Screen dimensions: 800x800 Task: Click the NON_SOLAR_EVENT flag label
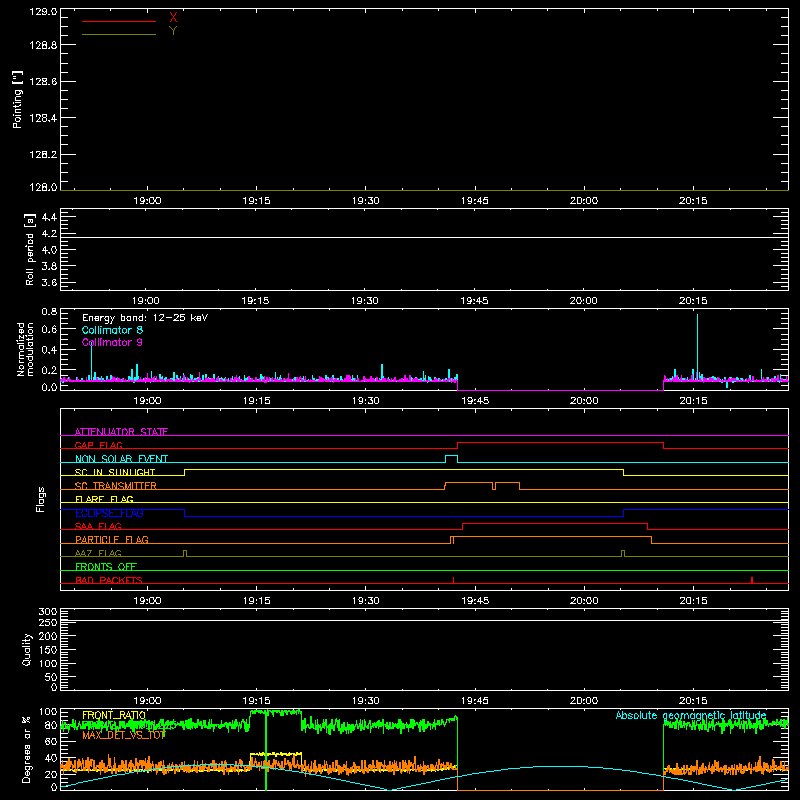[121, 459]
